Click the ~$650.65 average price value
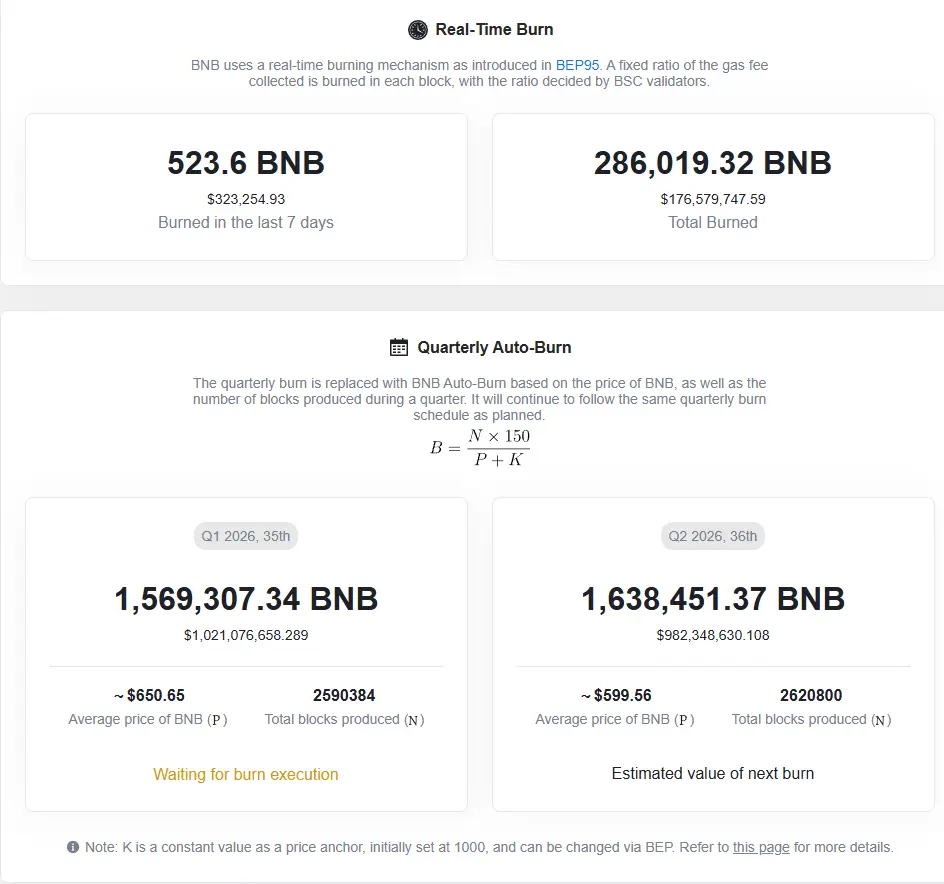This screenshot has width=944, height=884. pyautogui.click(x=148, y=695)
